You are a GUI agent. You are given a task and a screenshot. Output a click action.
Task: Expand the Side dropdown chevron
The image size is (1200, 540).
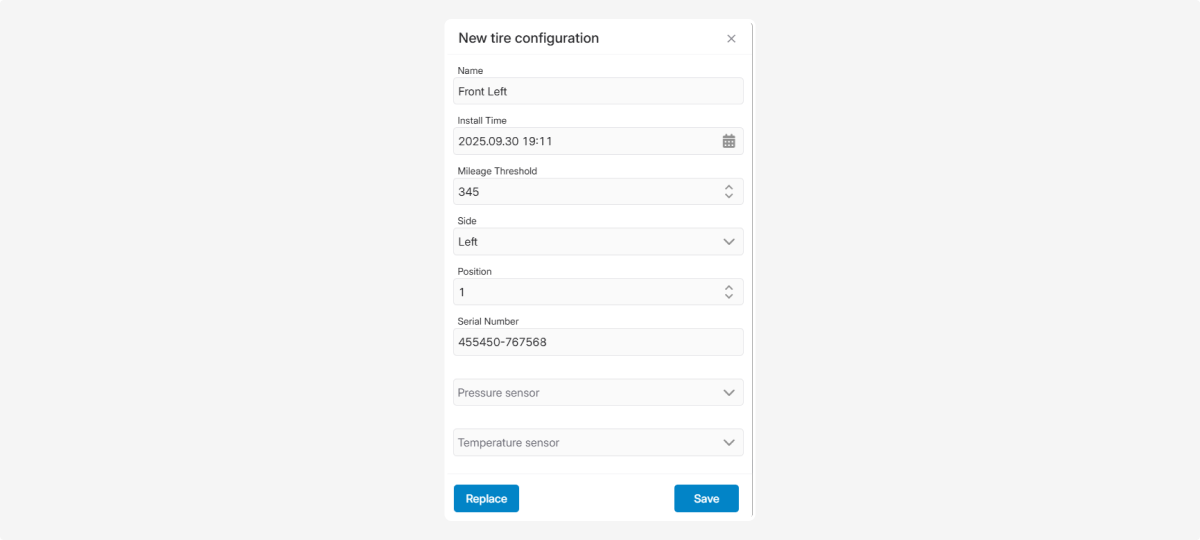[x=729, y=242]
